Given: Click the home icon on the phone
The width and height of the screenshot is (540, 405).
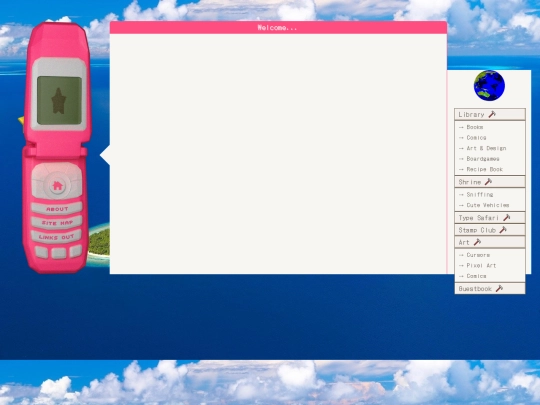Looking at the screenshot, I should (57, 186).
